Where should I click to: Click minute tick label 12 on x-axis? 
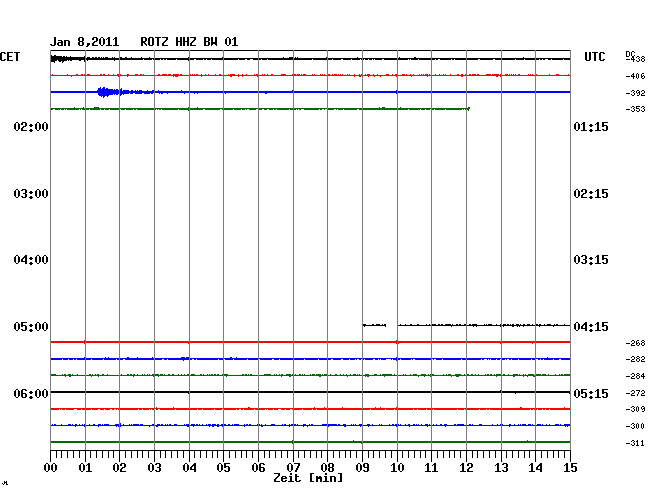pos(466,468)
